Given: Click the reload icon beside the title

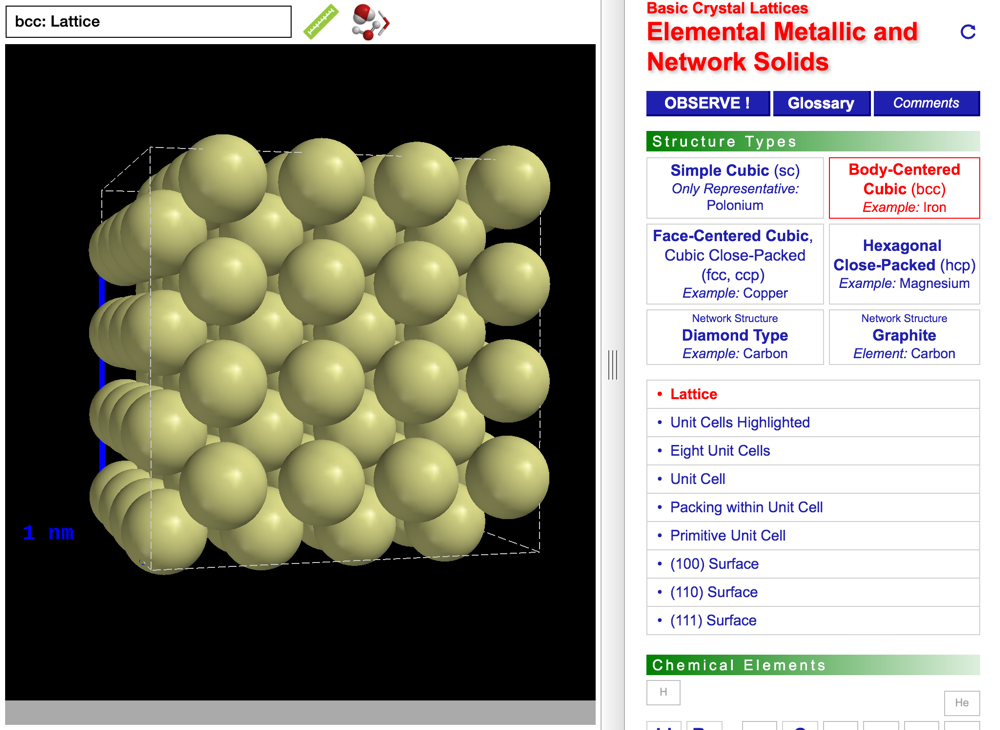Looking at the screenshot, I should point(967,32).
